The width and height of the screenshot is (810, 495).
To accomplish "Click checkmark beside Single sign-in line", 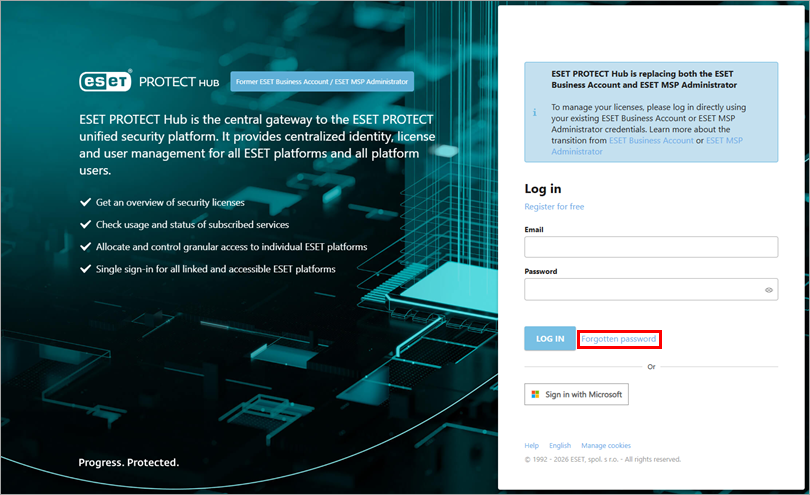I will [x=85, y=269].
